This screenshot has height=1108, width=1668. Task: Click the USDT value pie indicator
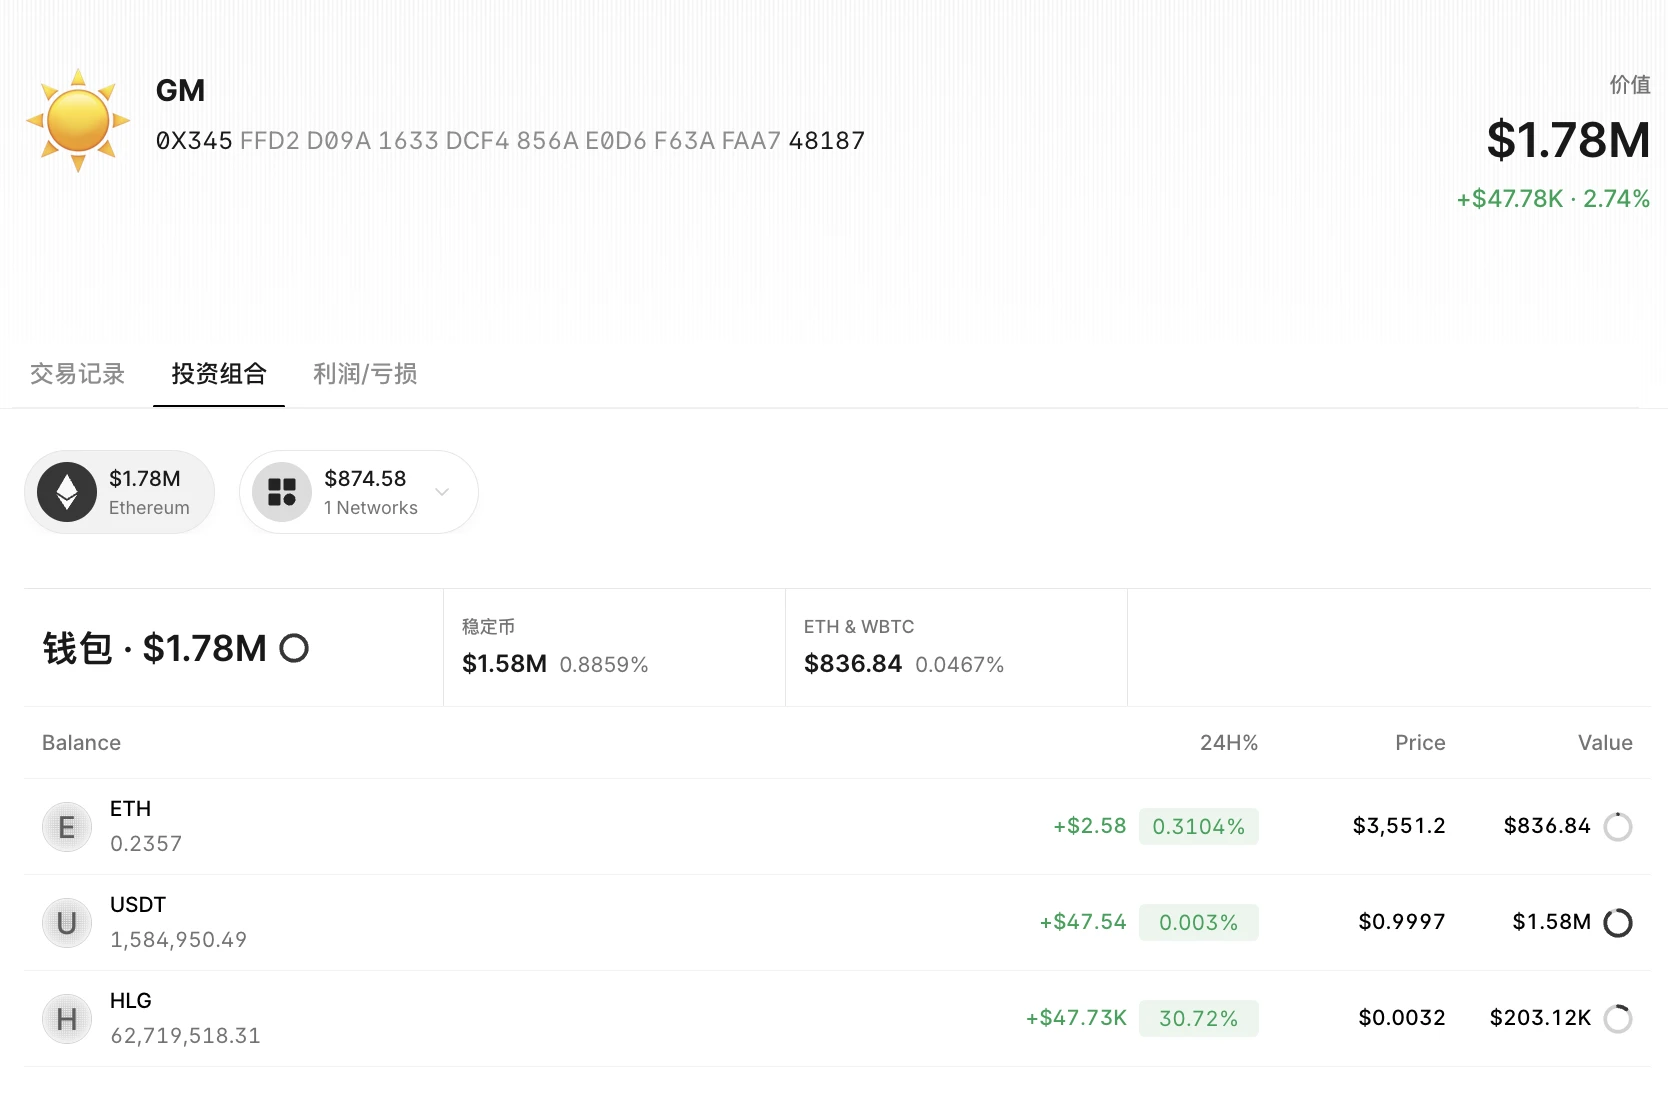1617,923
